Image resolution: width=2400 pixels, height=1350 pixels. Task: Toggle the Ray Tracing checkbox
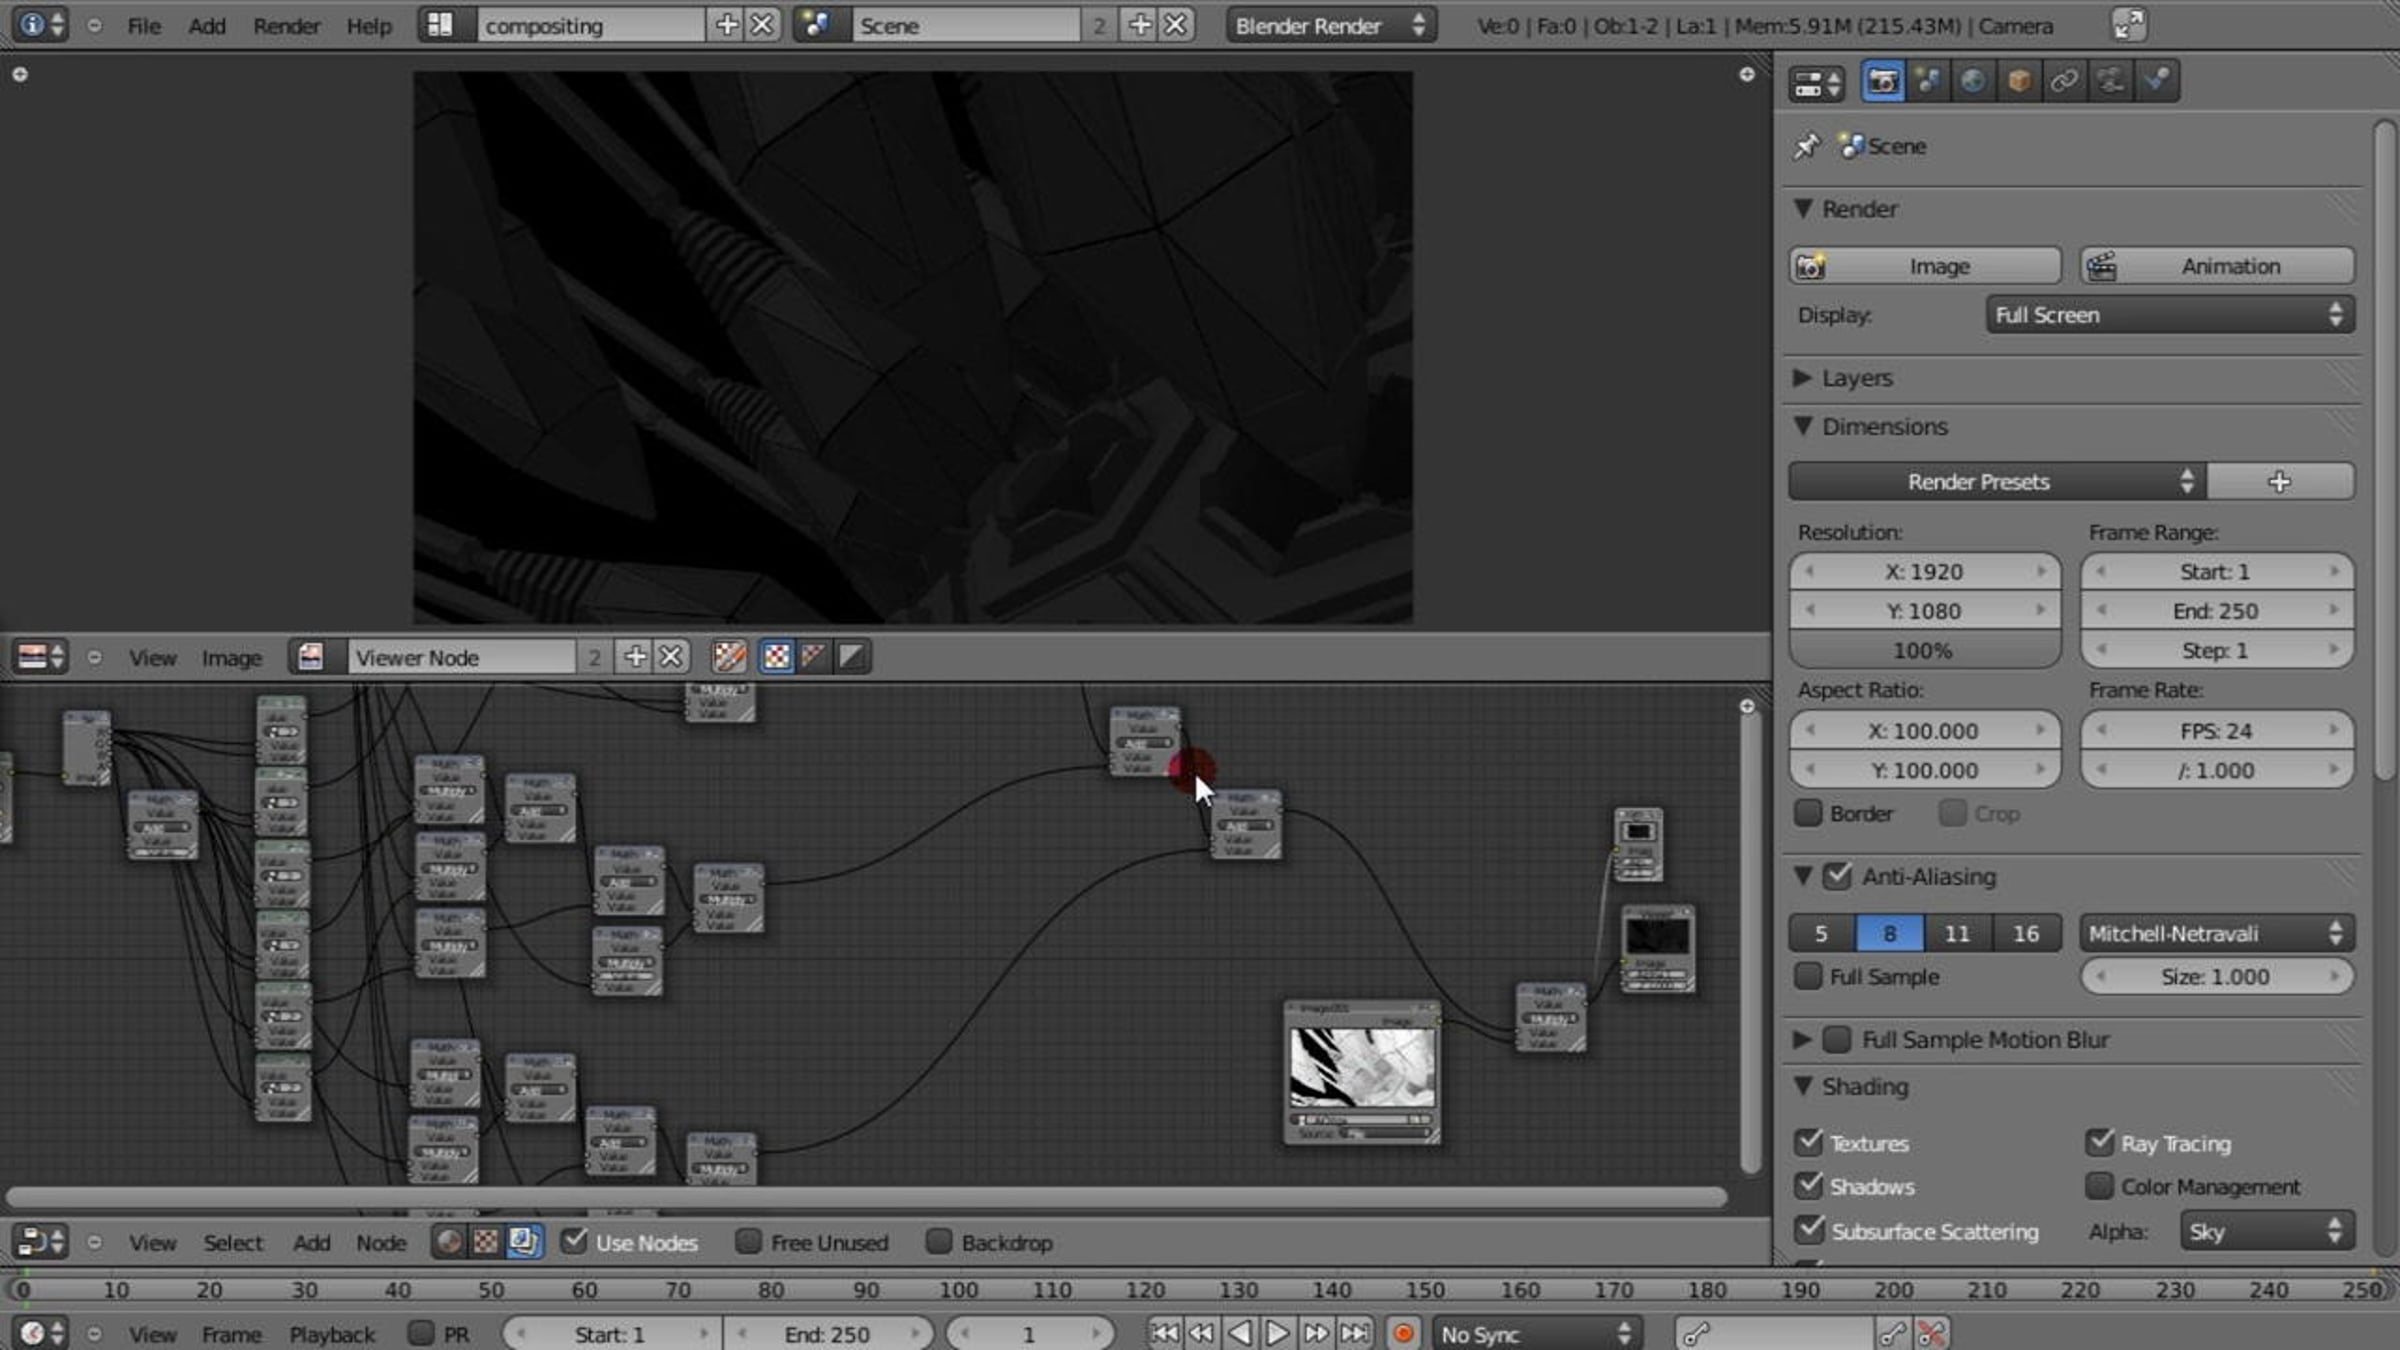(x=2100, y=1142)
